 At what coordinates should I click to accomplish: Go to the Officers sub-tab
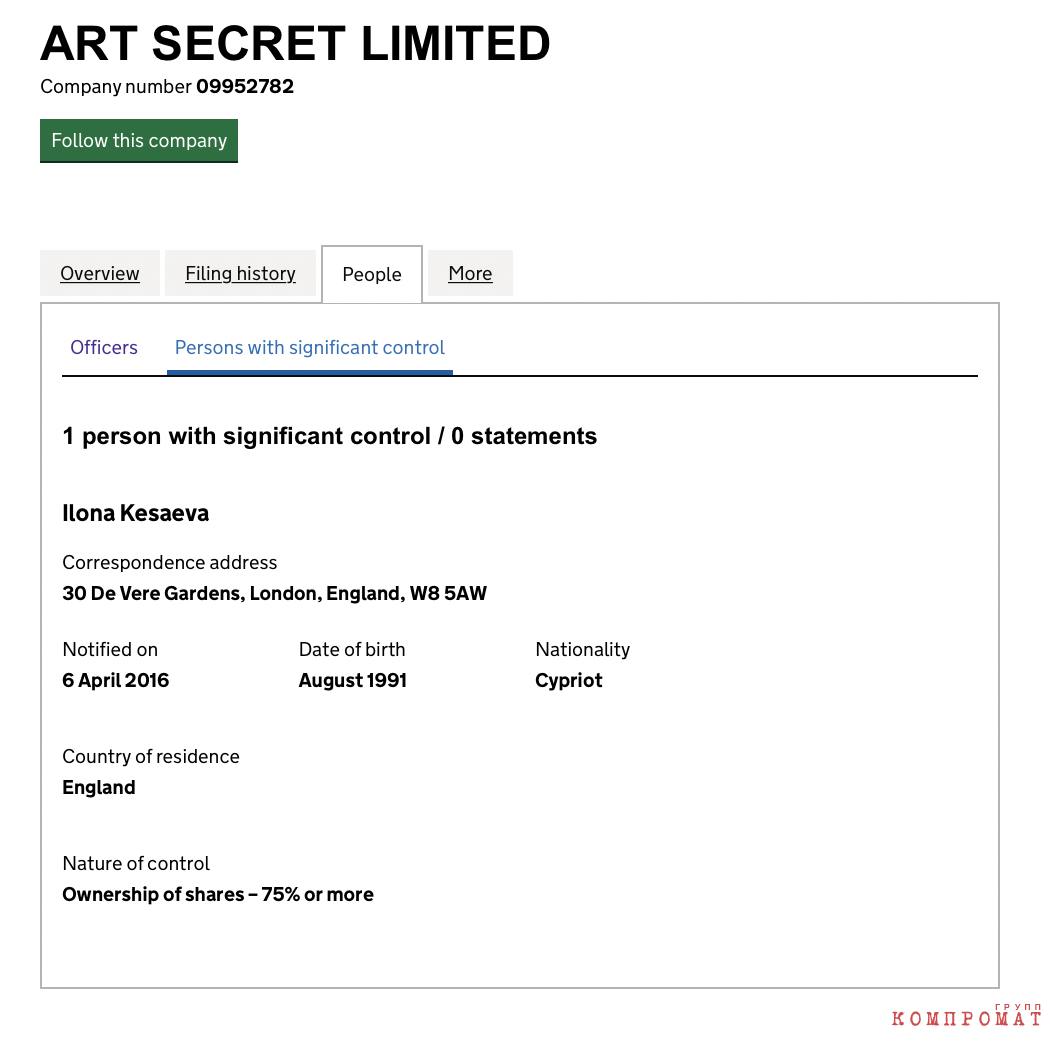pyautogui.click(x=104, y=348)
